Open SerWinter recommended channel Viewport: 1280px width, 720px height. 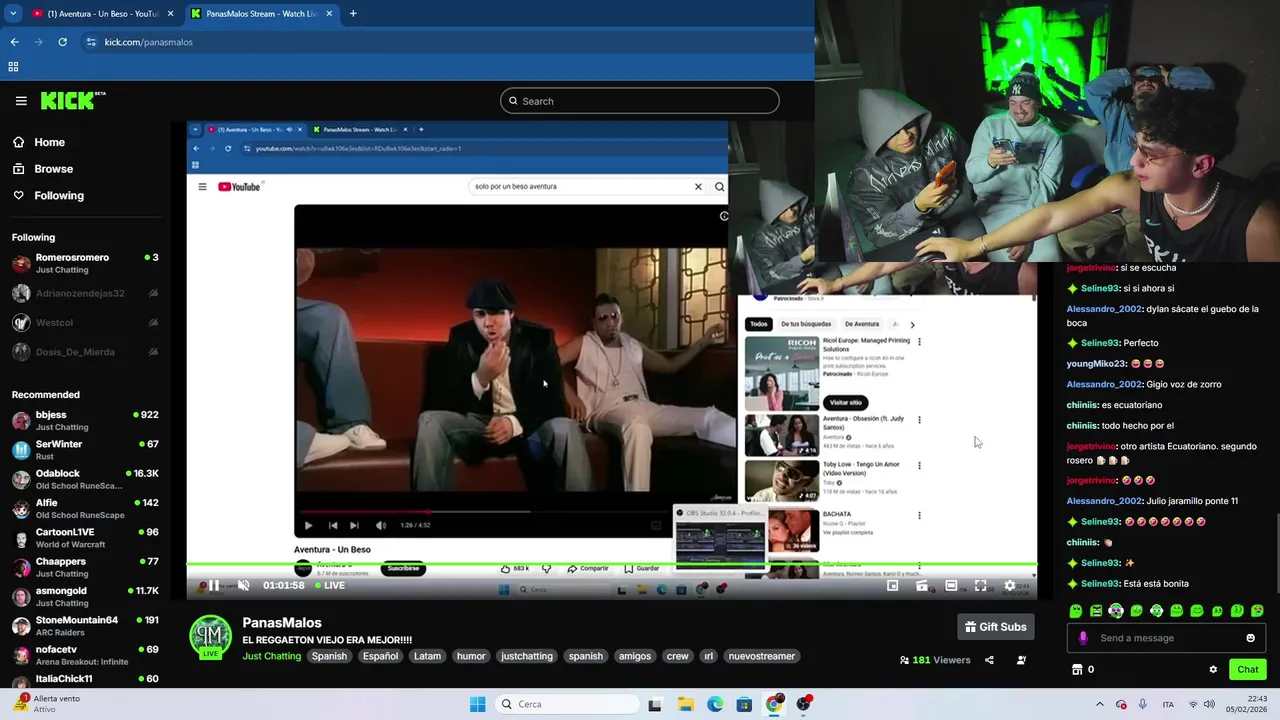pos(85,450)
